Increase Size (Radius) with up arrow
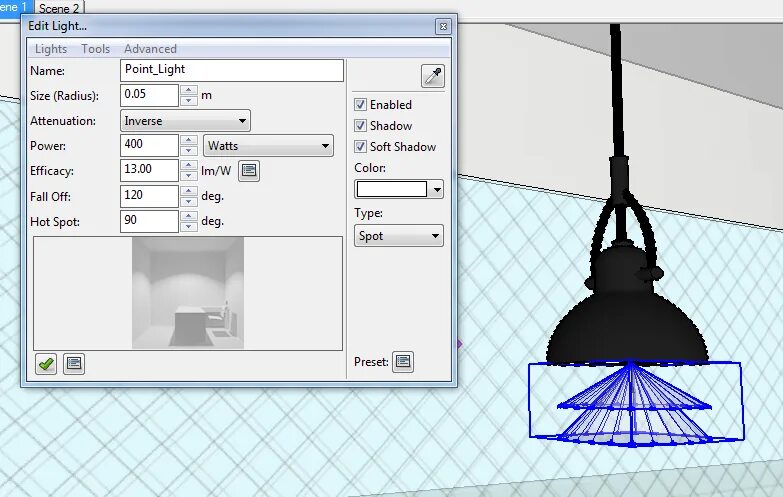 [x=189, y=90]
